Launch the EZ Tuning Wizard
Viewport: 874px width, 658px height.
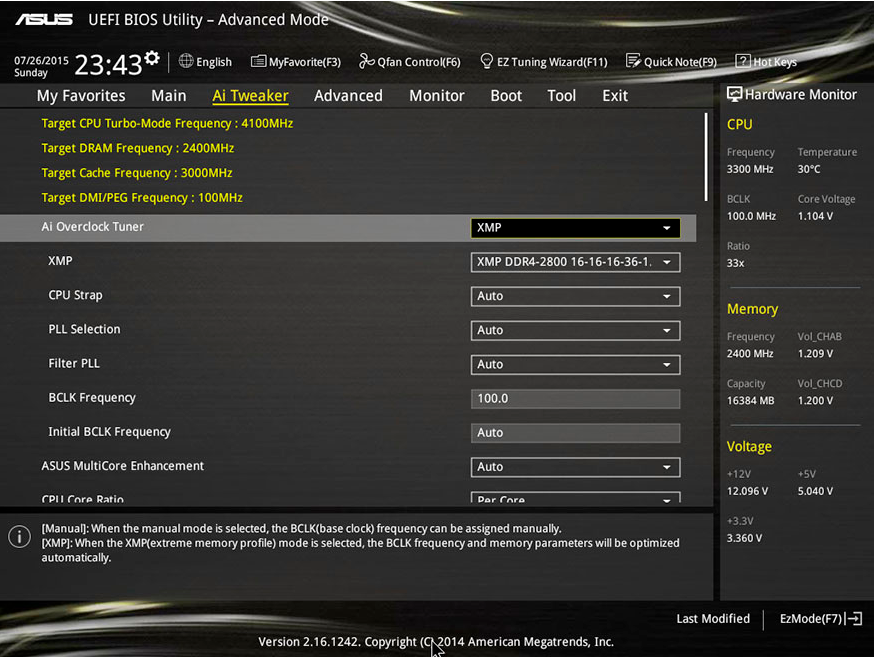tap(544, 61)
